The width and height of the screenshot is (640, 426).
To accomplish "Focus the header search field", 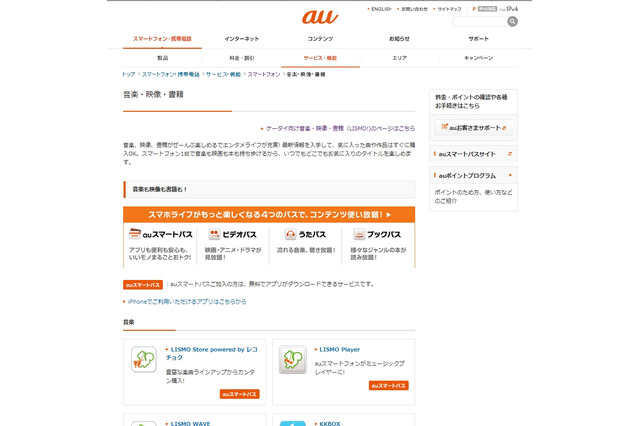I will [x=480, y=22].
